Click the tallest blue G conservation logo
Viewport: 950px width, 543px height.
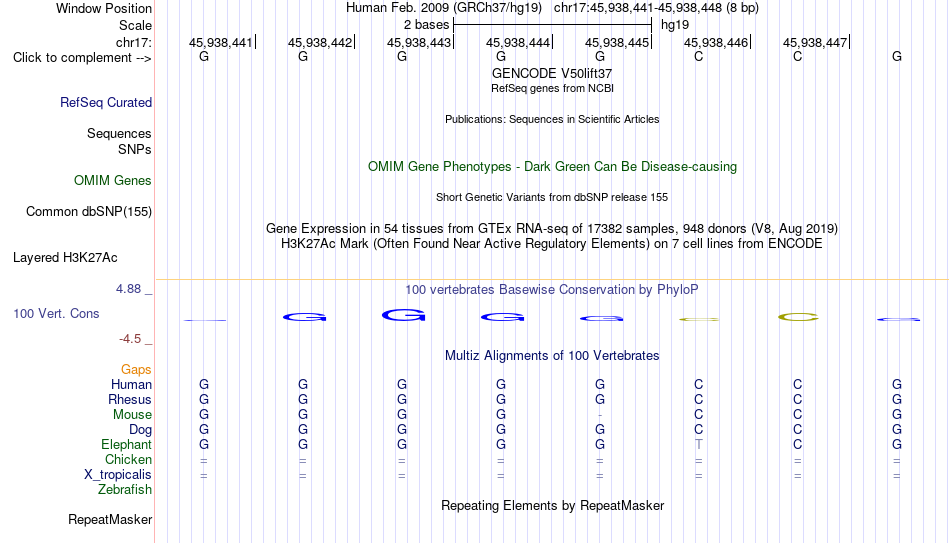404,315
